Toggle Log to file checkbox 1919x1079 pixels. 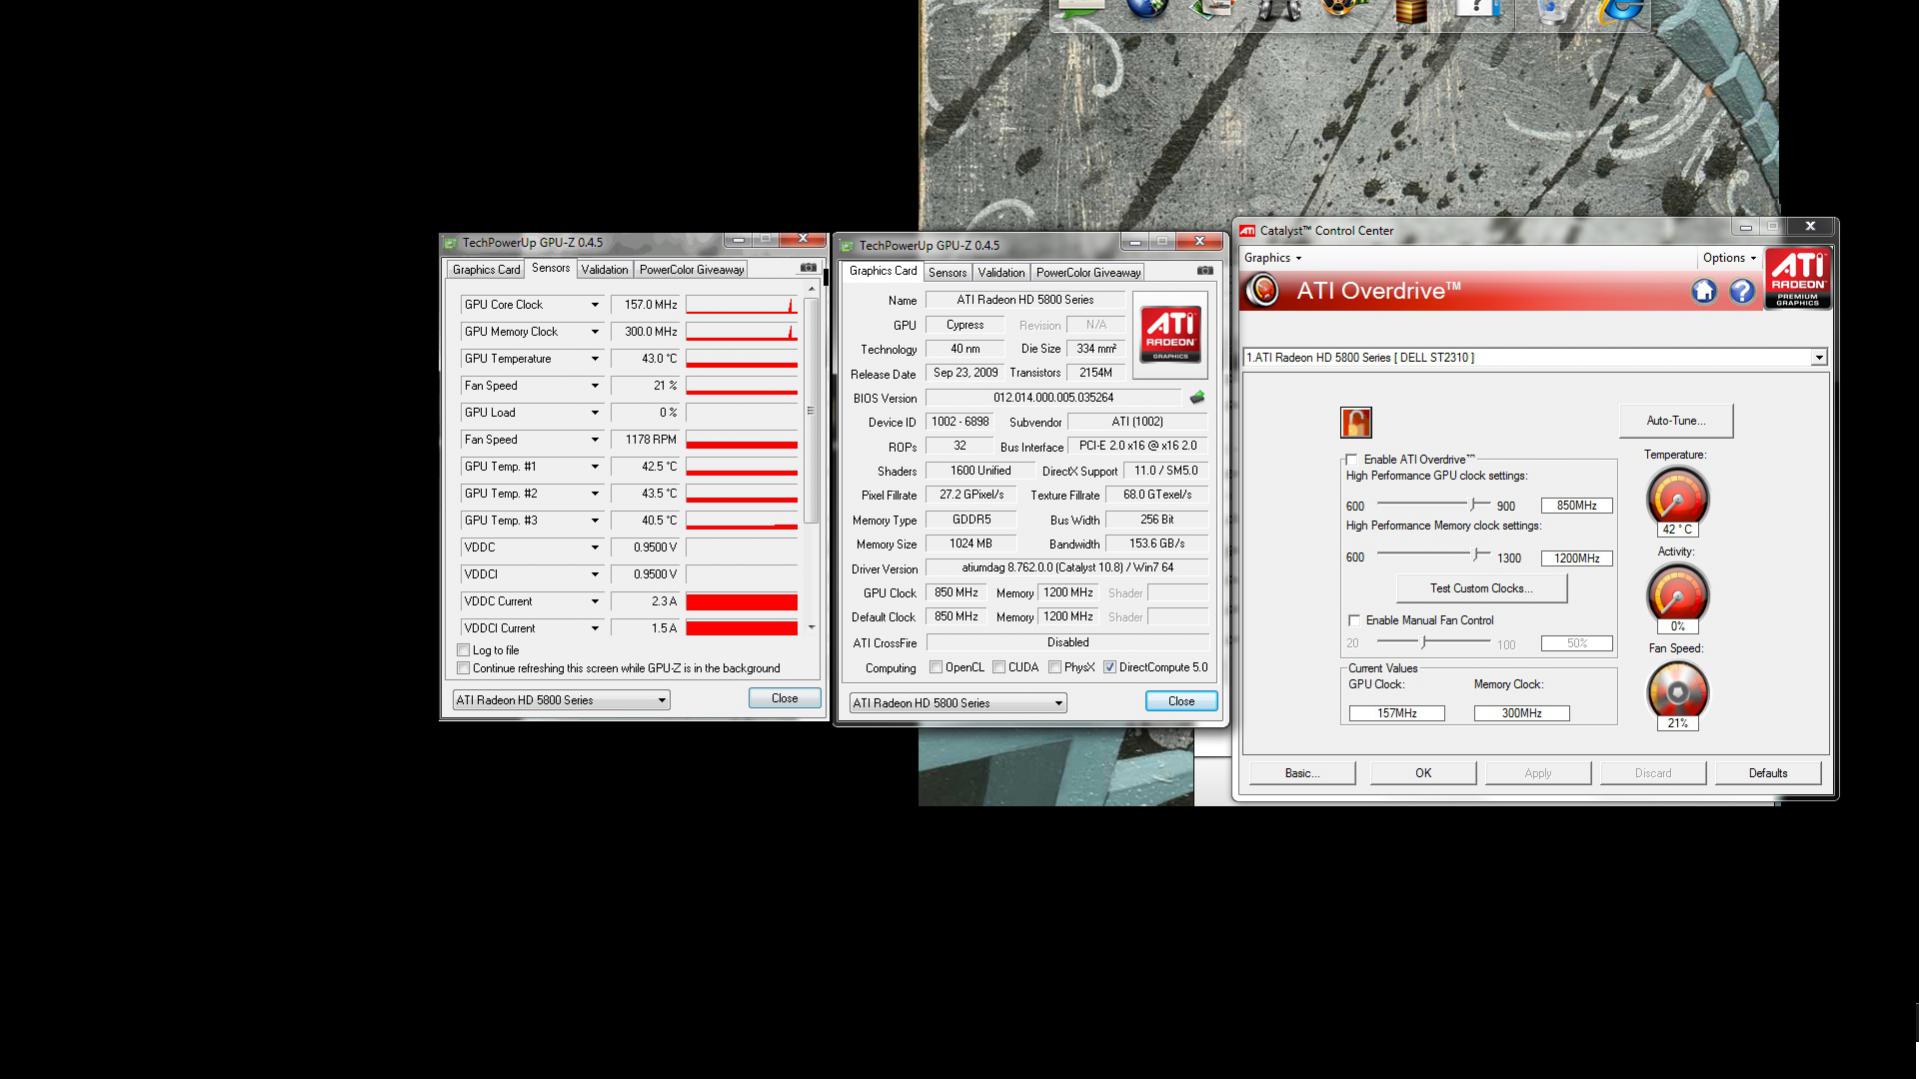(463, 650)
